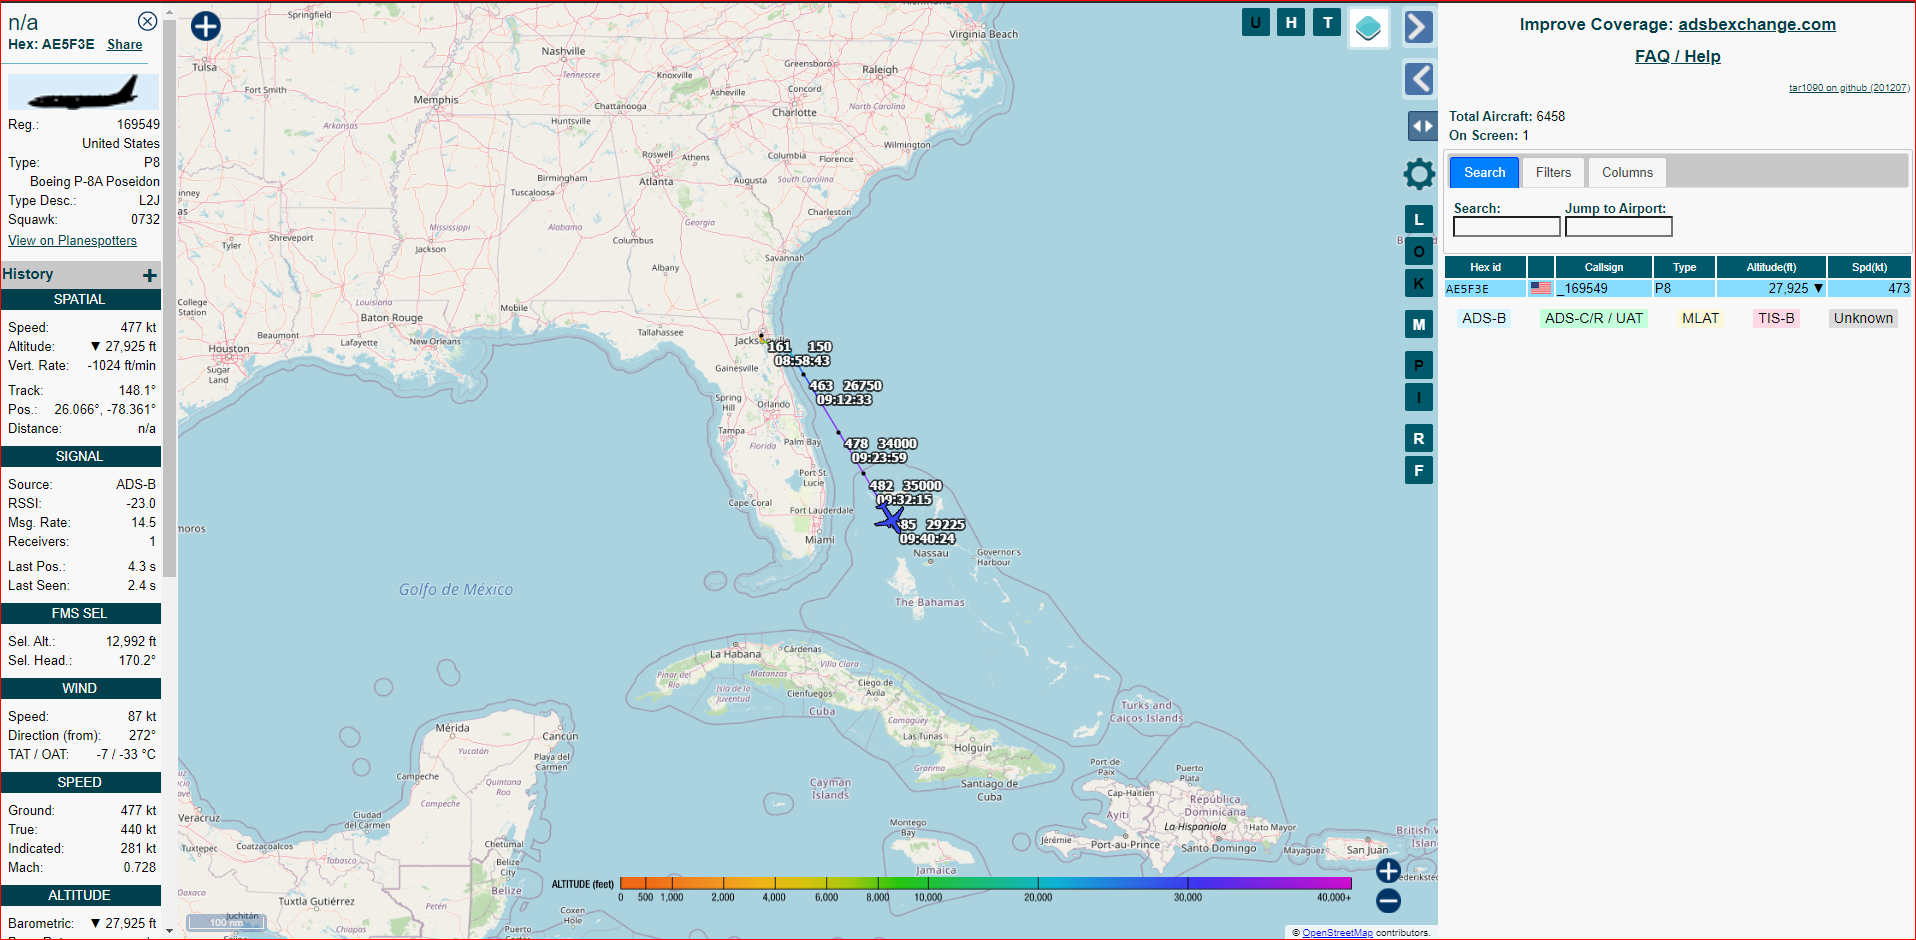The height and width of the screenshot is (940, 1916).
Task: Click the MLAT legend label
Action: [x=1700, y=318]
